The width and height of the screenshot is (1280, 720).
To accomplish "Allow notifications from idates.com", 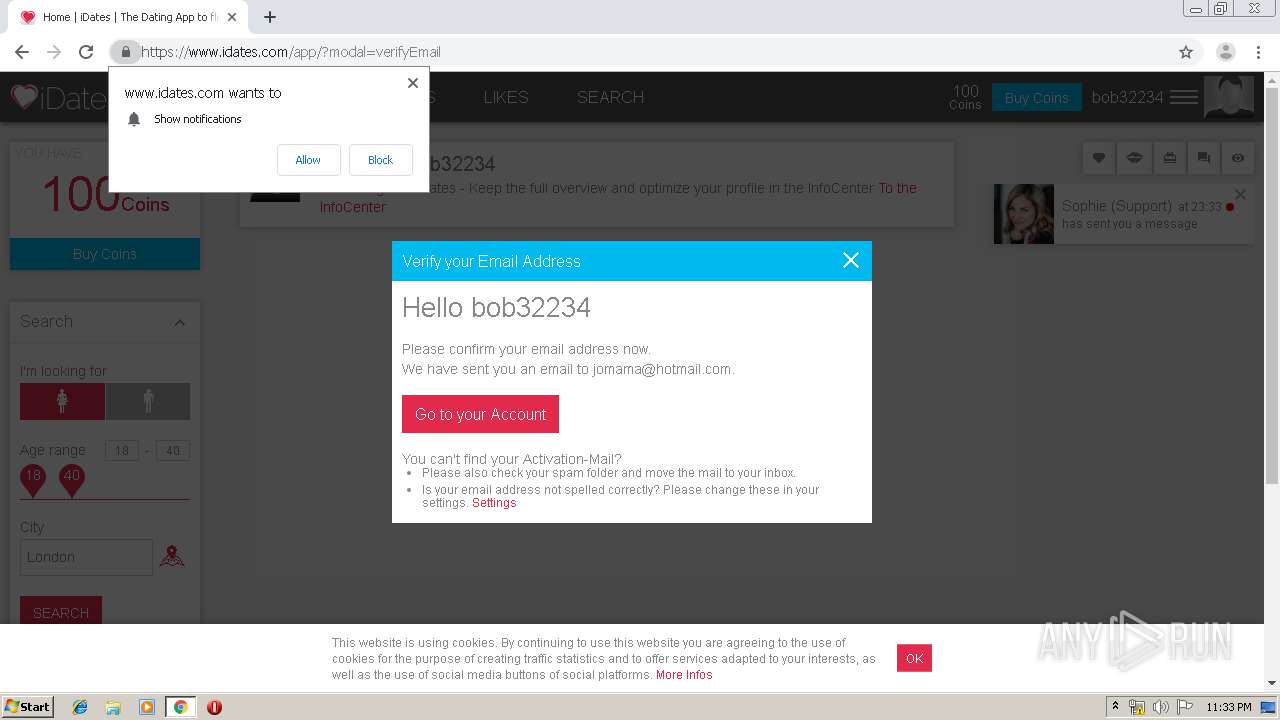I will click(308, 160).
